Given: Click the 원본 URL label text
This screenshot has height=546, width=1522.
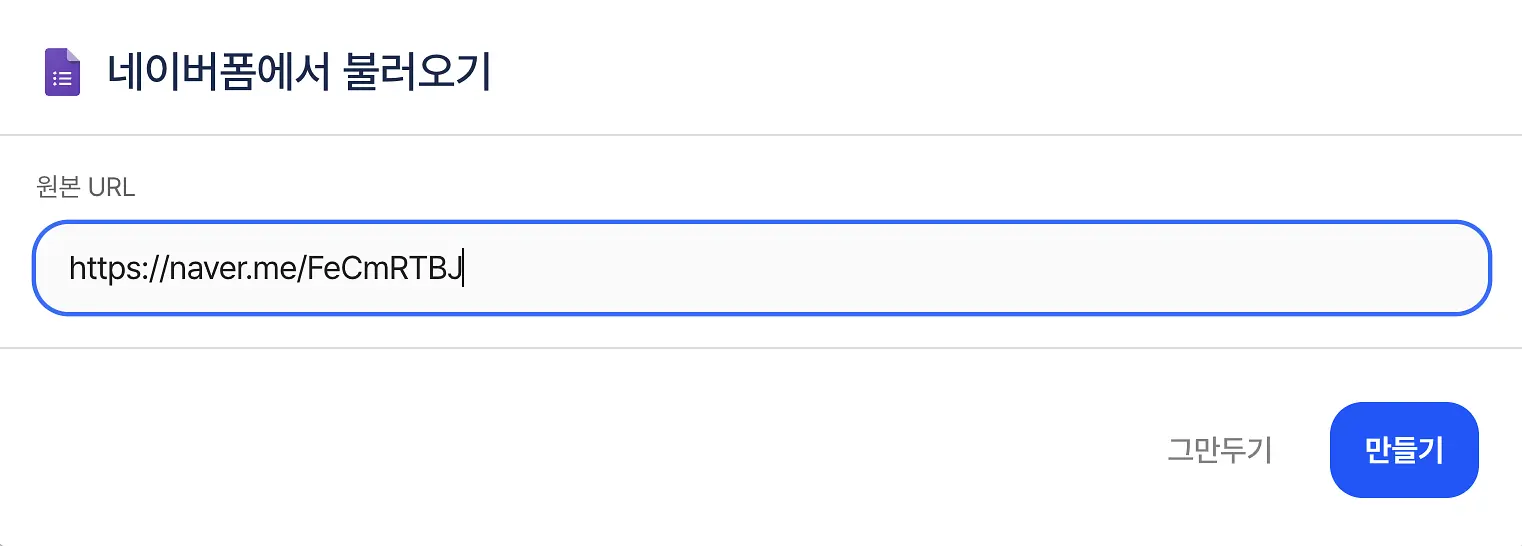Looking at the screenshot, I should tap(85, 187).
